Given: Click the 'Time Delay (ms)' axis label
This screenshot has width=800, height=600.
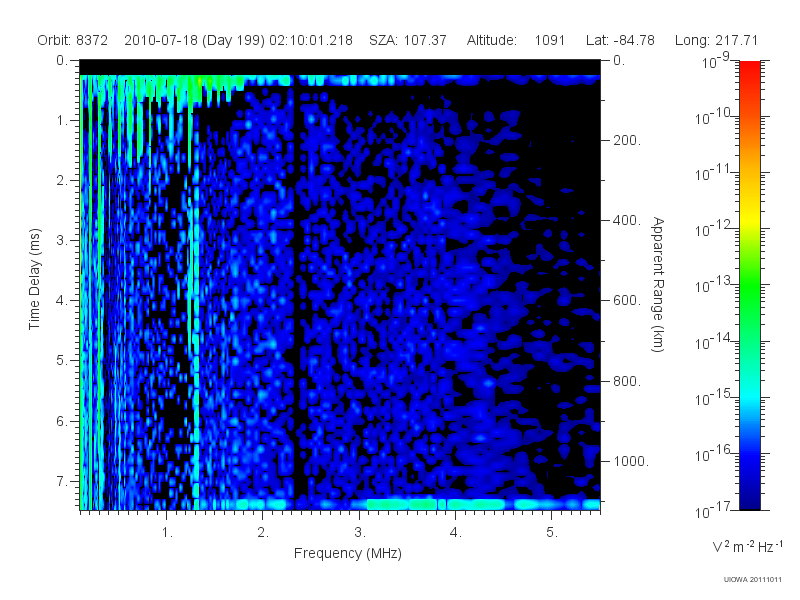Looking at the screenshot, I should click(34, 279).
